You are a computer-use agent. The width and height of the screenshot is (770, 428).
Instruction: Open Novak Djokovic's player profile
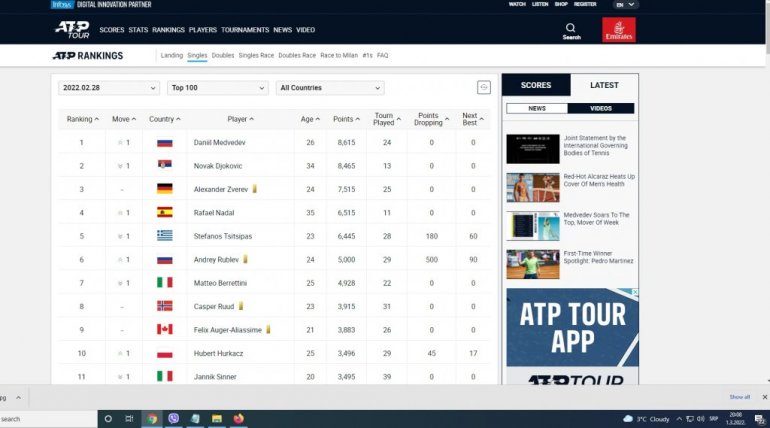pos(220,166)
